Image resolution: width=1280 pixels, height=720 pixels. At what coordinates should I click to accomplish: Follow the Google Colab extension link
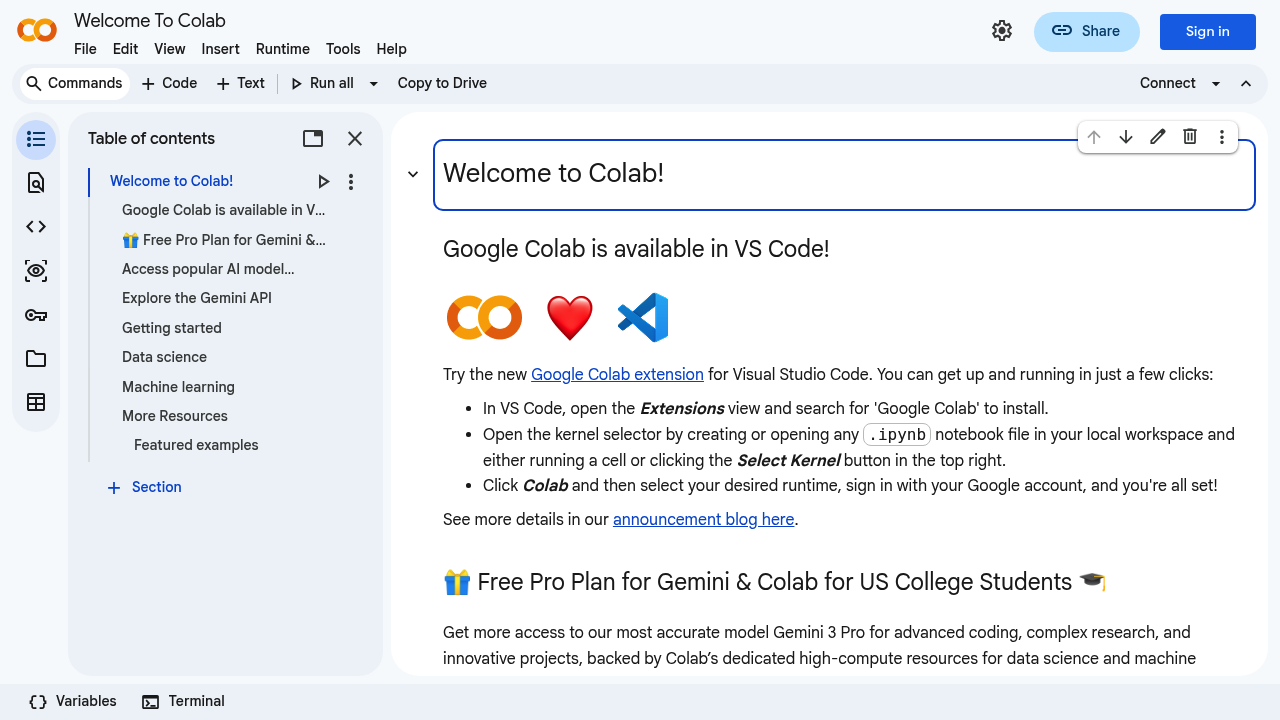[617, 374]
